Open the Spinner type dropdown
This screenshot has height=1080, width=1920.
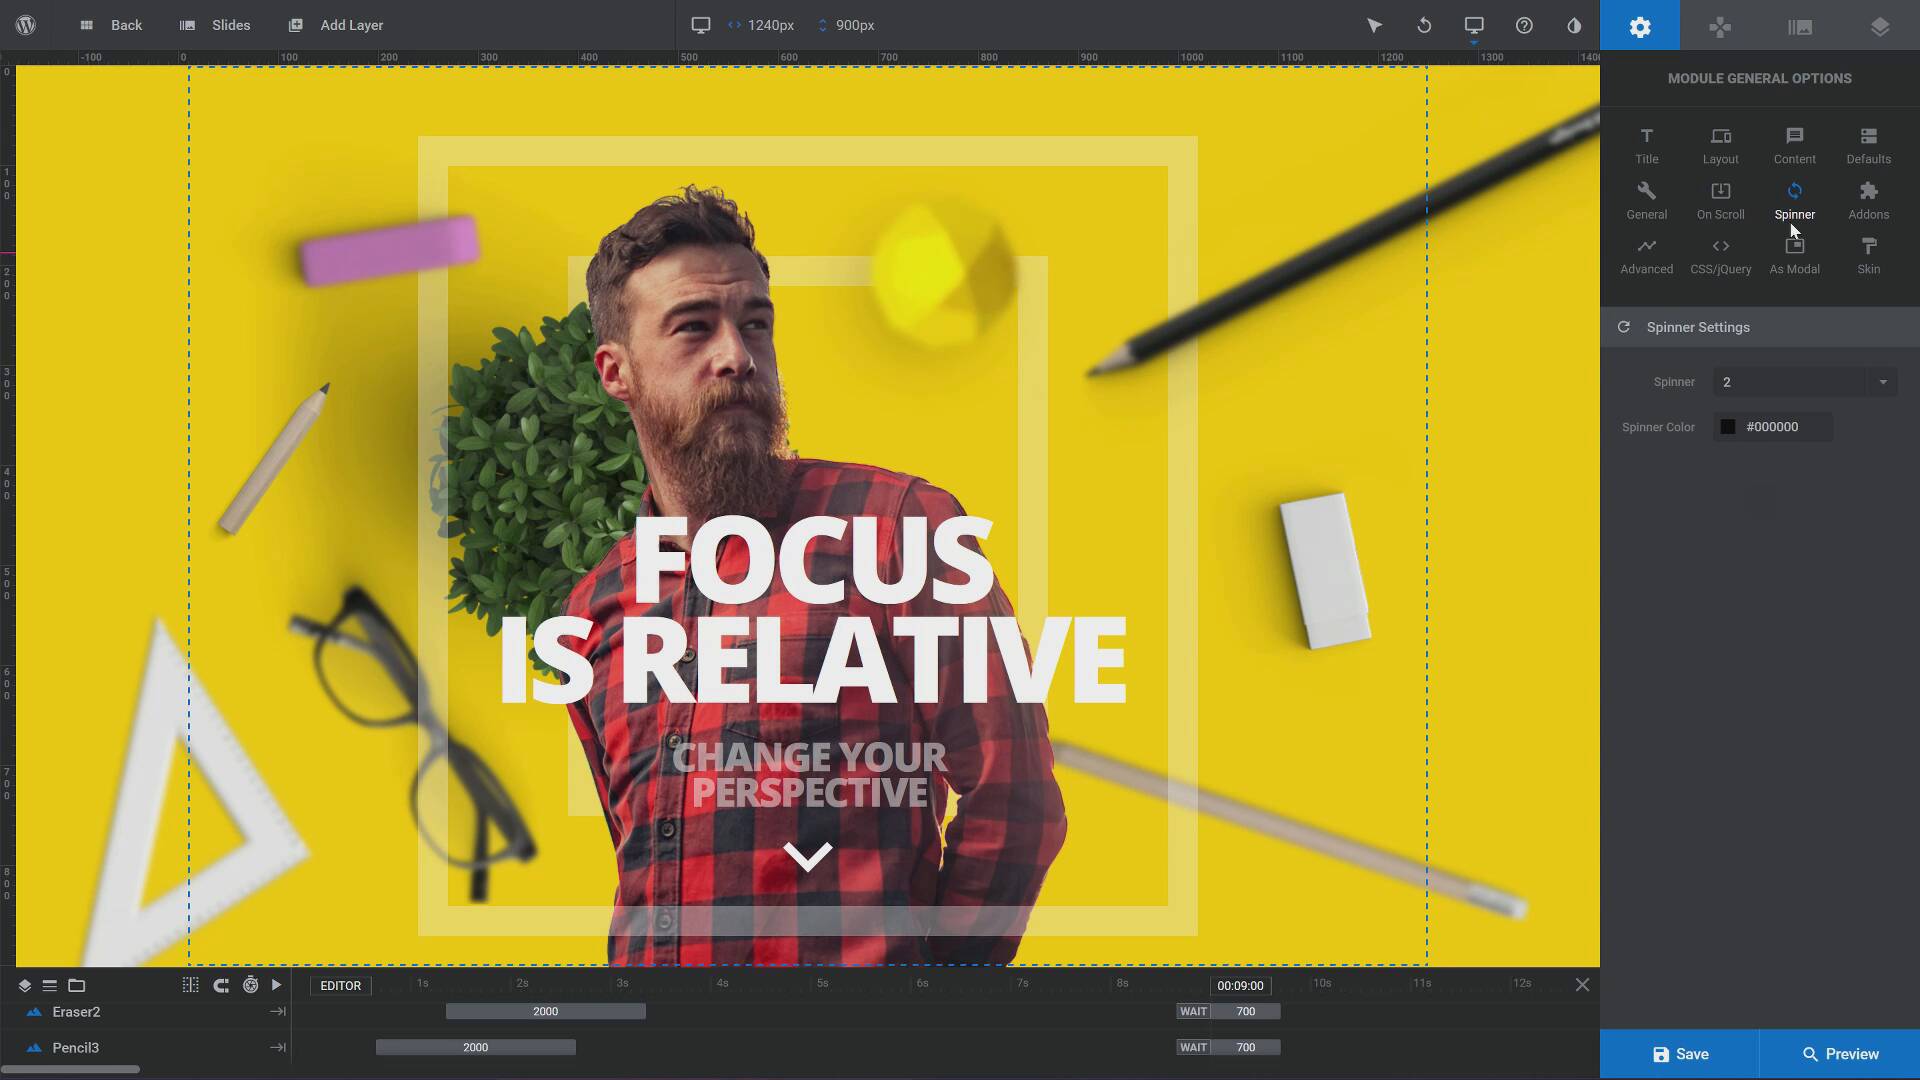pos(1804,382)
